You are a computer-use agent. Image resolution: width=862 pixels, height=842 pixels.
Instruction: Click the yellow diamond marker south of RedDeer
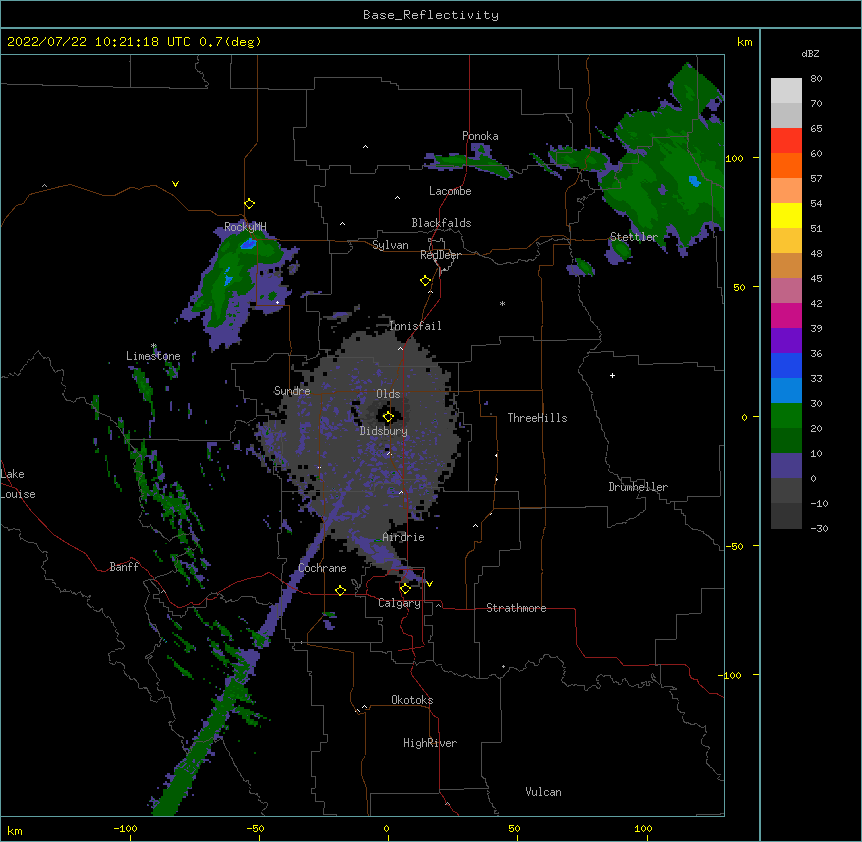tap(426, 281)
